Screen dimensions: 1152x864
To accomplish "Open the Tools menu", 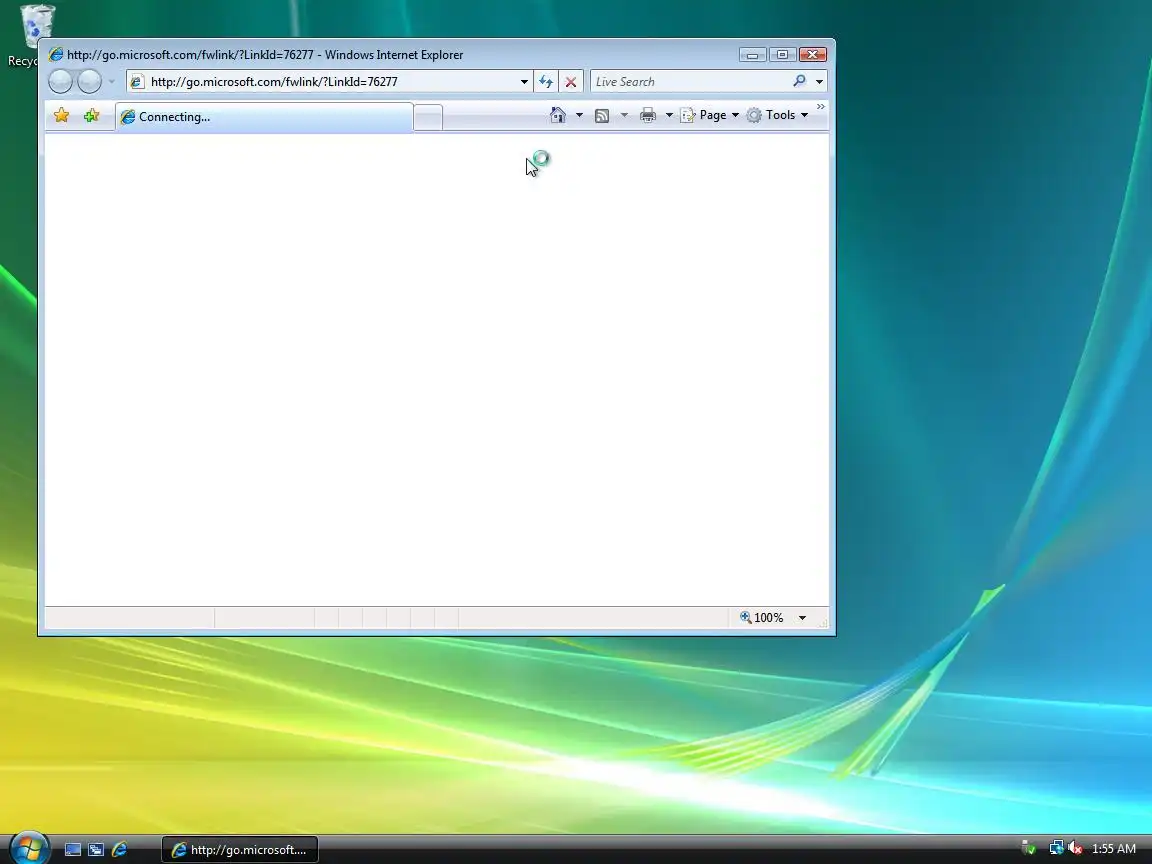I will (777, 115).
